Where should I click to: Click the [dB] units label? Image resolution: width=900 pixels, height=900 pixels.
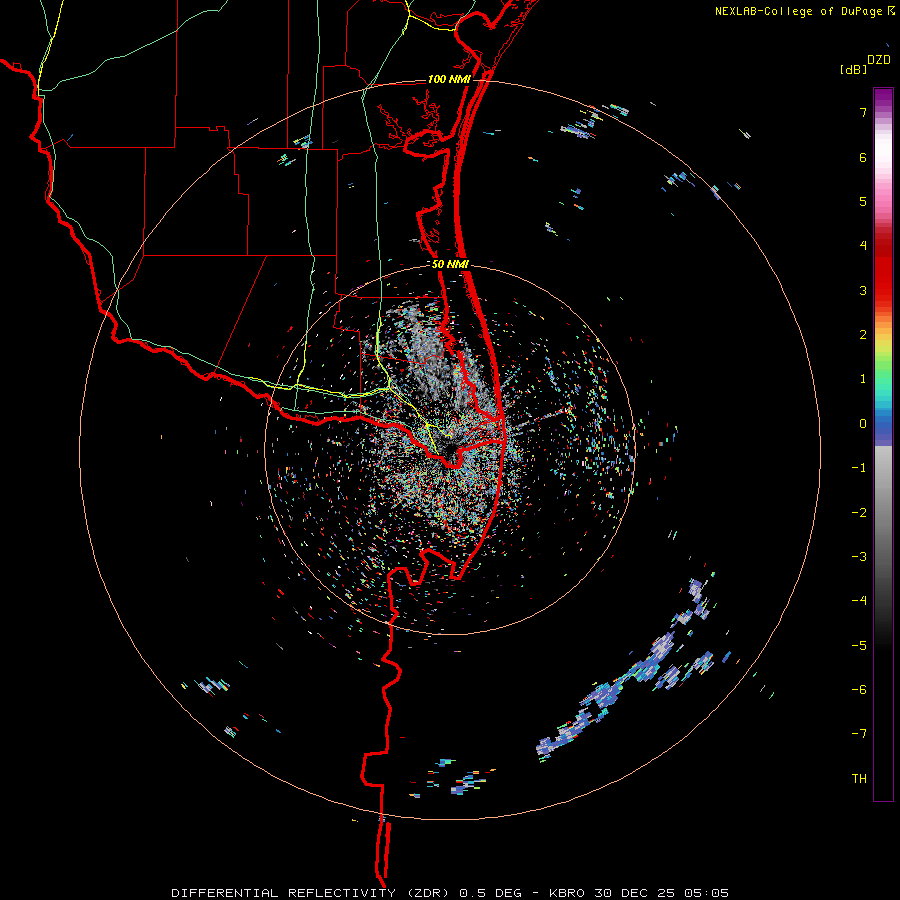pyautogui.click(x=853, y=70)
